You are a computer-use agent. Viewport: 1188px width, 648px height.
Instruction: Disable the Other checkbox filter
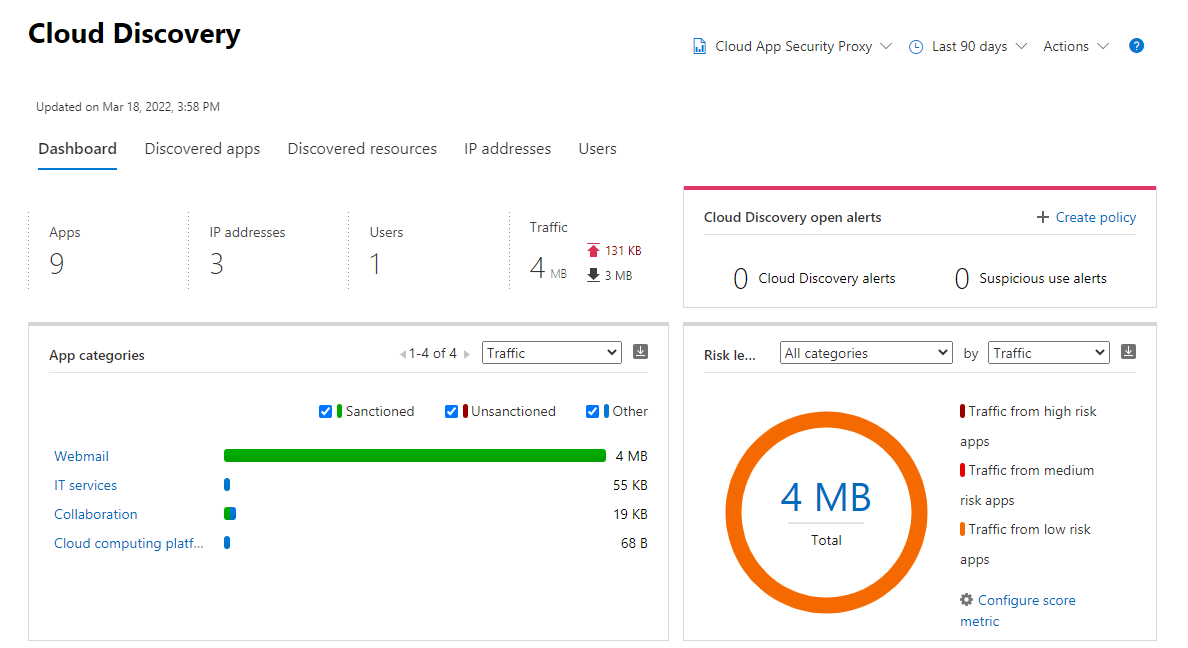pos(593,411)
